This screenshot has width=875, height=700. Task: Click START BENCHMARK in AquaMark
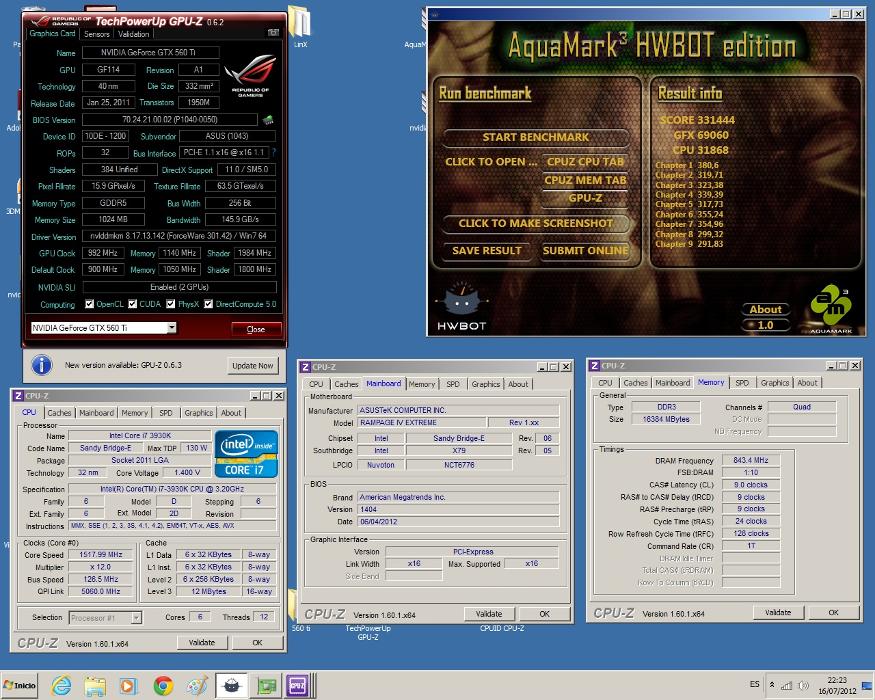[x=536, y=137]
